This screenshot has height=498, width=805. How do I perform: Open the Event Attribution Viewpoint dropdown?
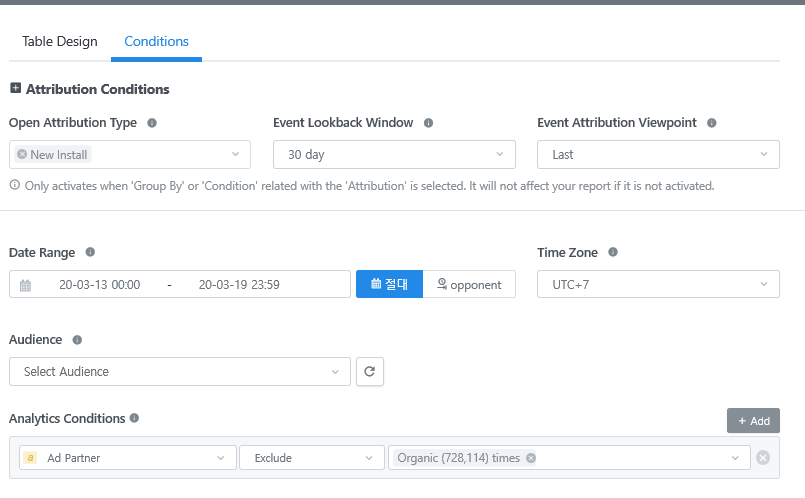[x=658, y=155]
